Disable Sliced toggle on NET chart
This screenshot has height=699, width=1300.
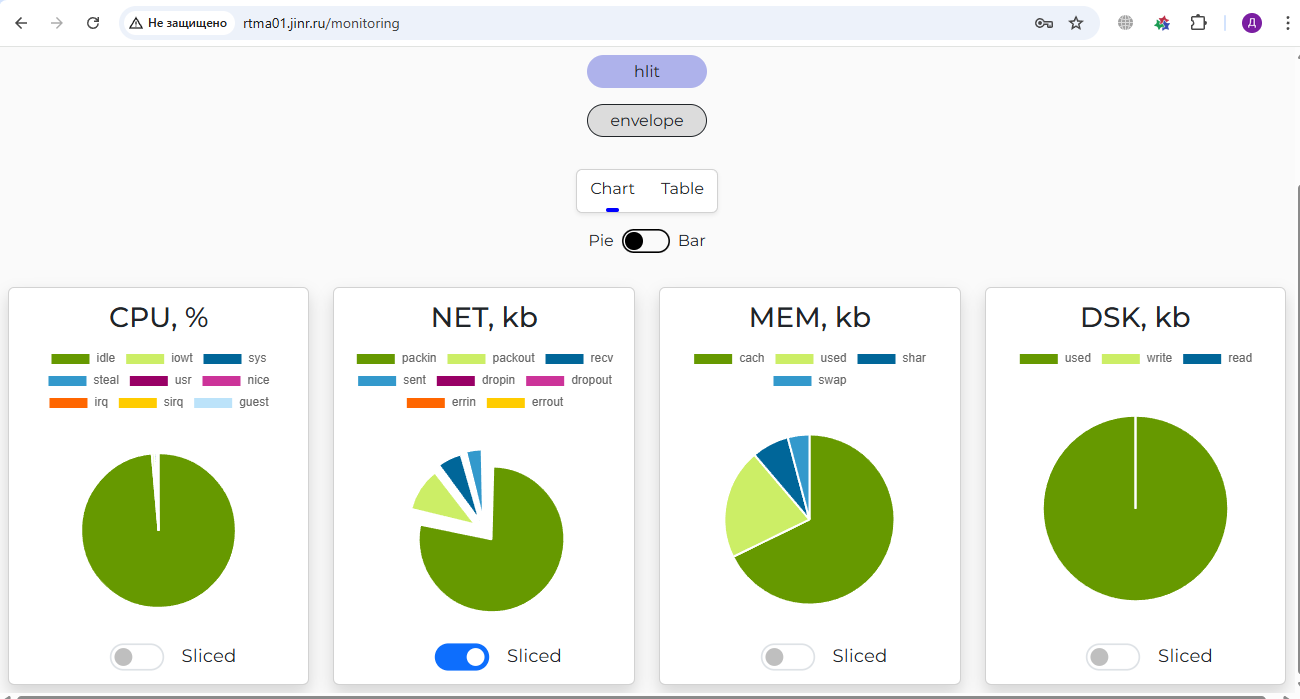(462, 657)
